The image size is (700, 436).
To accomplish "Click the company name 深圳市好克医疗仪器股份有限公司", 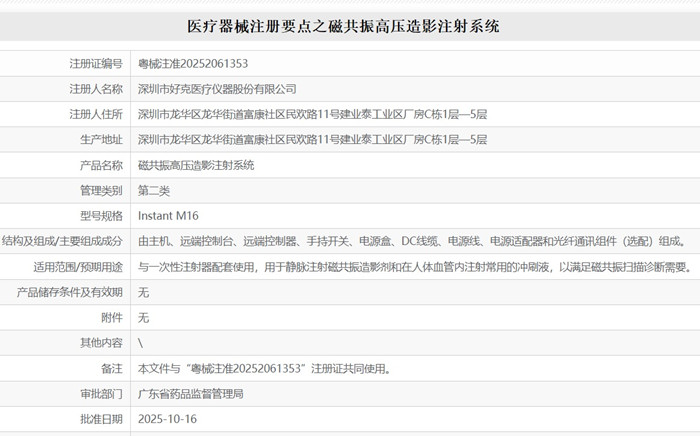I will (217, 89).
